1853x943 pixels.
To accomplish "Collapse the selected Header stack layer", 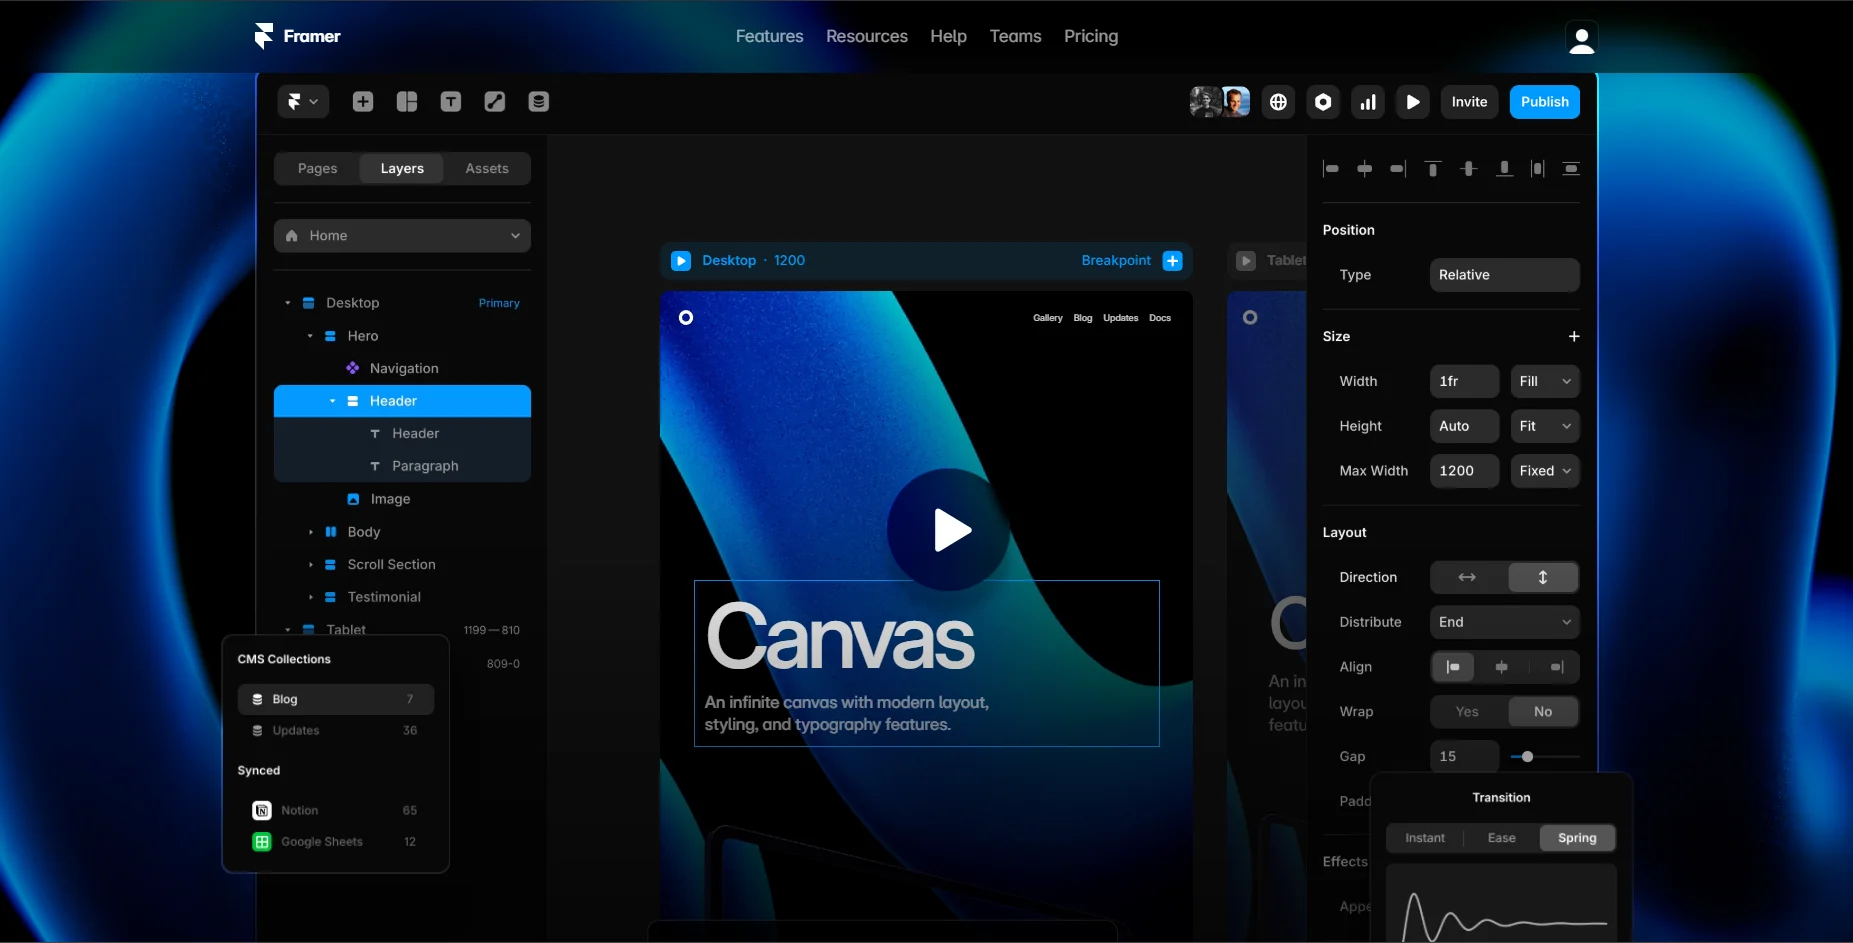I will click(x=332, y=401).
